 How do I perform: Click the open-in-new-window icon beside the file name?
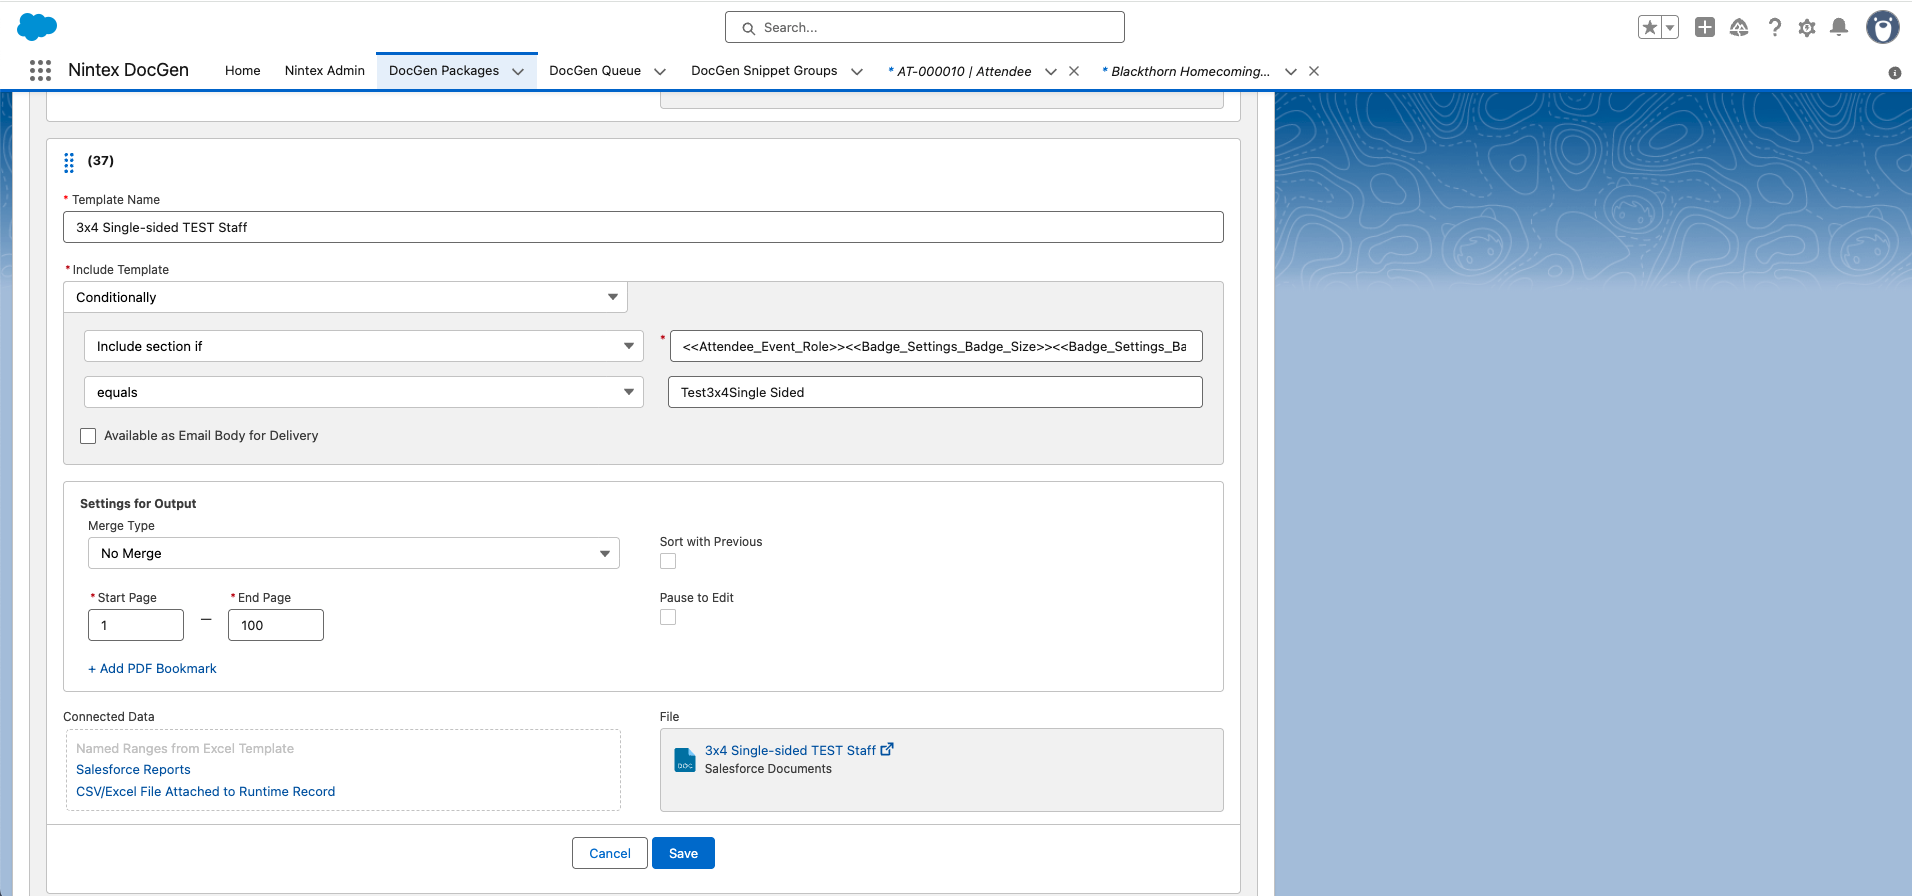(887, 749)
